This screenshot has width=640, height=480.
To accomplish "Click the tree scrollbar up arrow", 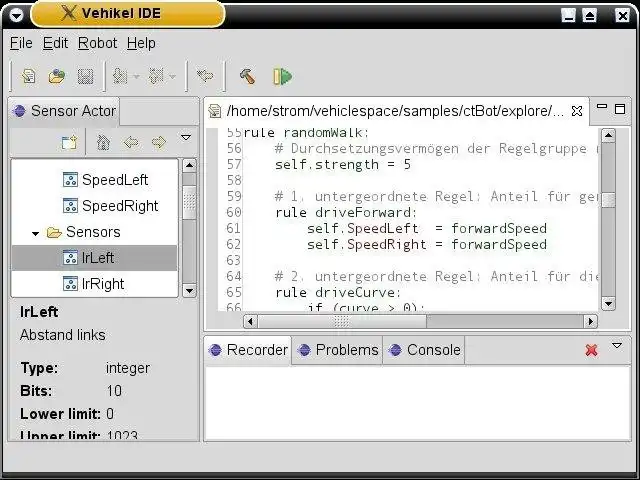I will (189, 165).
